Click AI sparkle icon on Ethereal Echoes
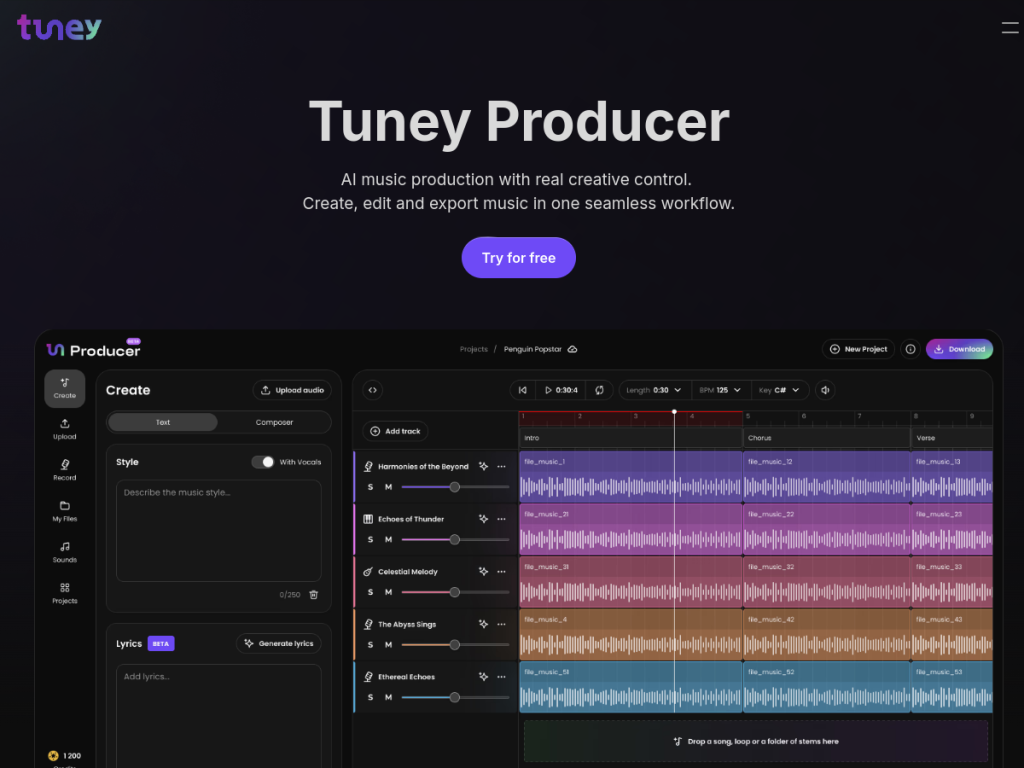This screenshot has height=768, width=1024. (x=483, y=677)
